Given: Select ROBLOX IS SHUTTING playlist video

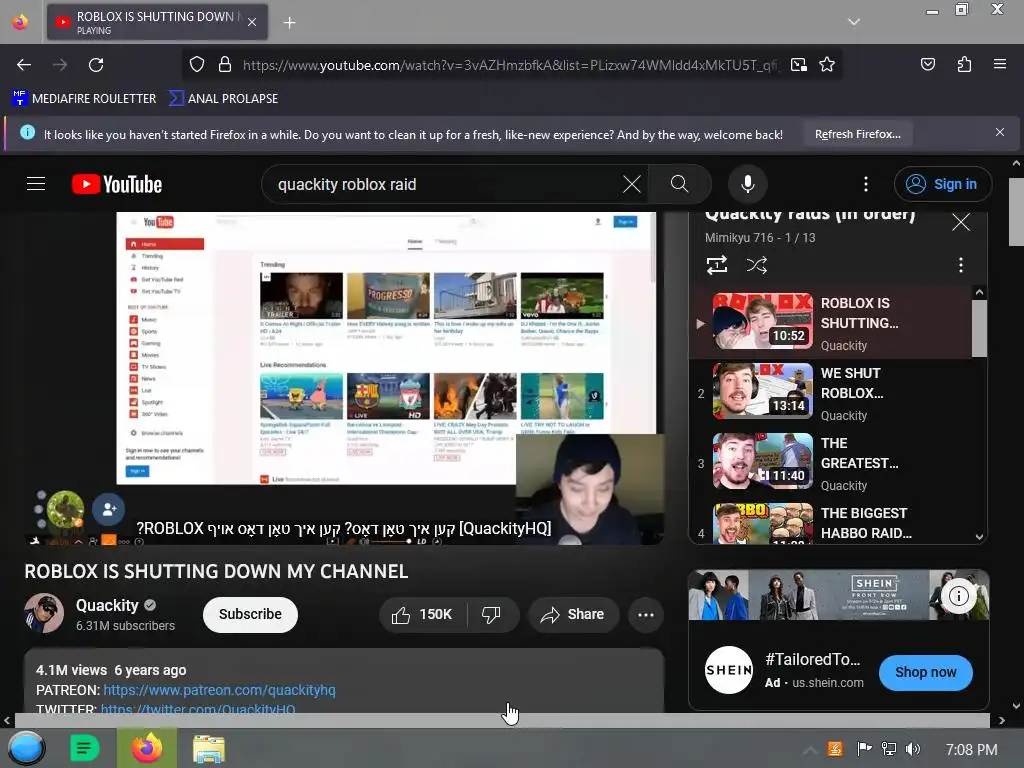Looking at the screenshot, I should [831, 324].
